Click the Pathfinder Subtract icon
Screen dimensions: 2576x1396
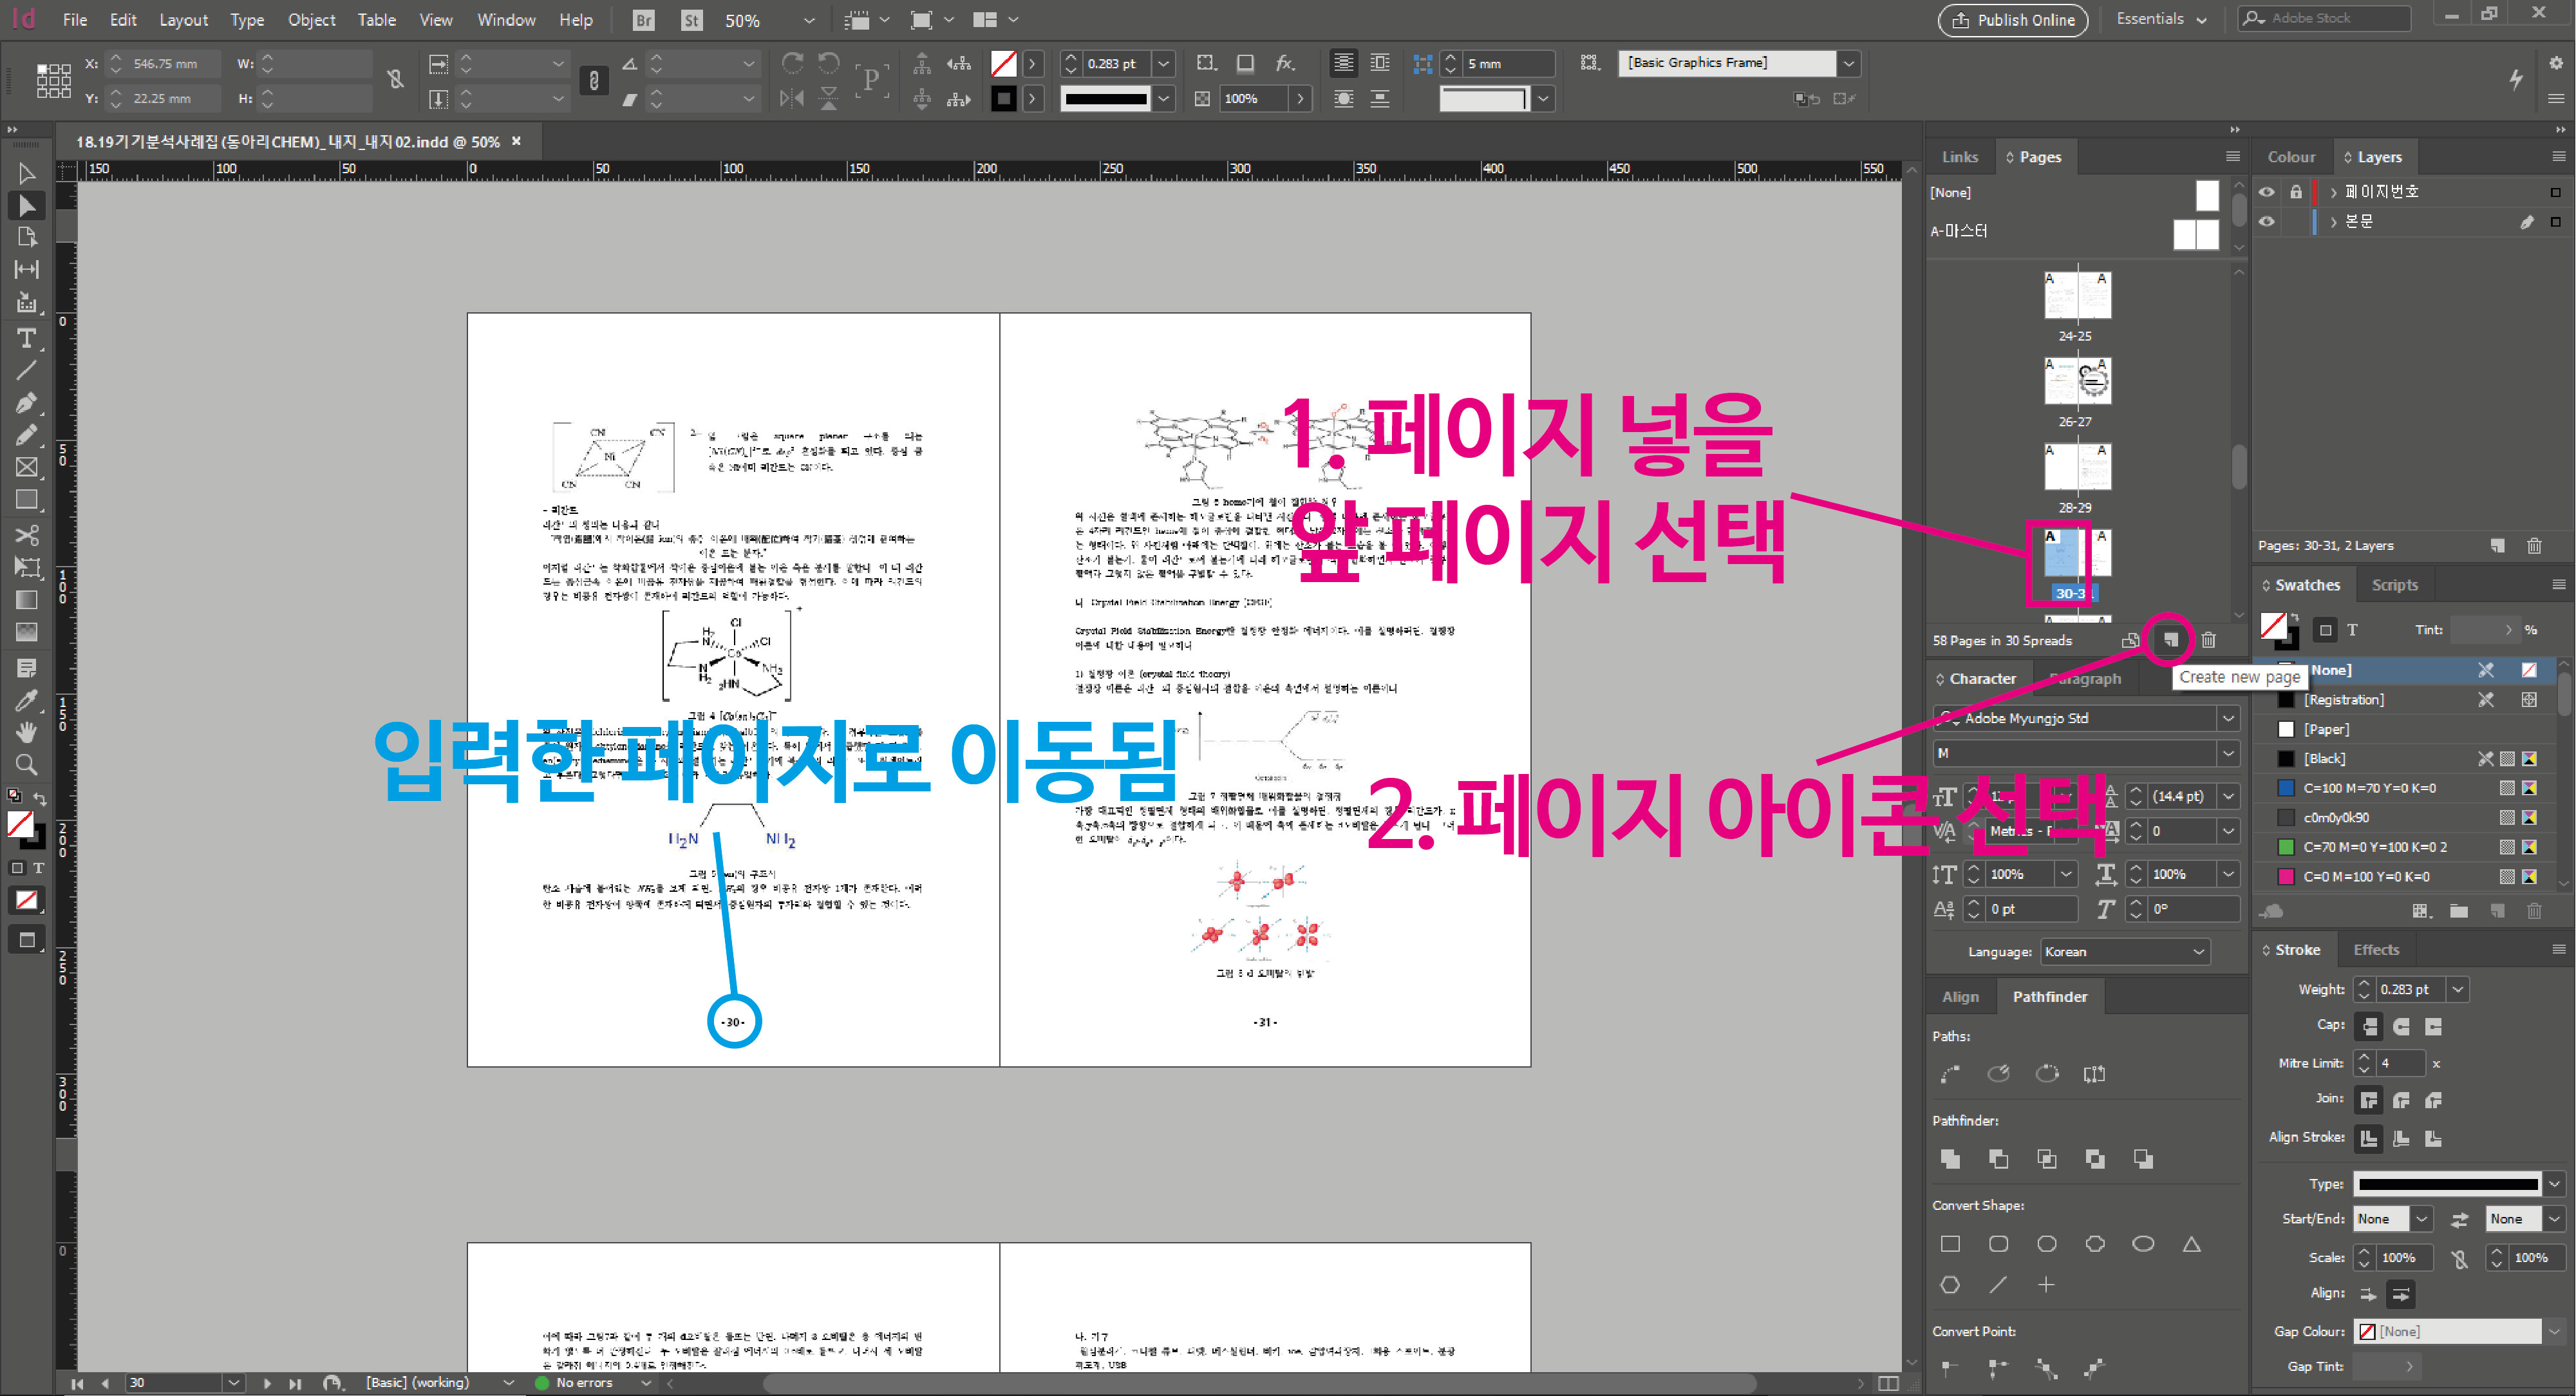(x=1998, y=1159)
